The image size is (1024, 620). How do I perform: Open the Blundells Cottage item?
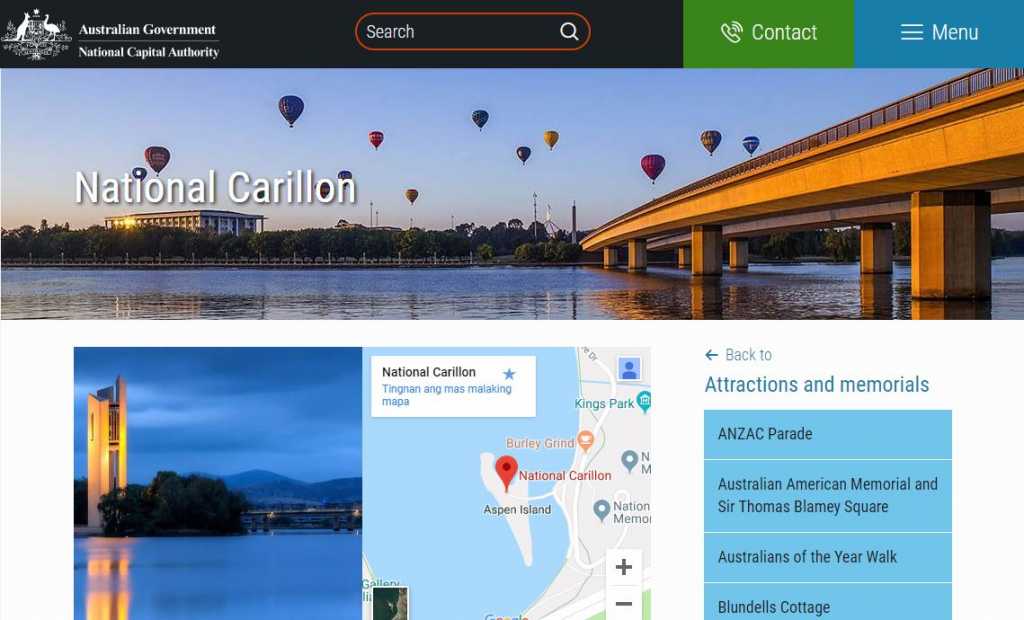click(827, 604)
